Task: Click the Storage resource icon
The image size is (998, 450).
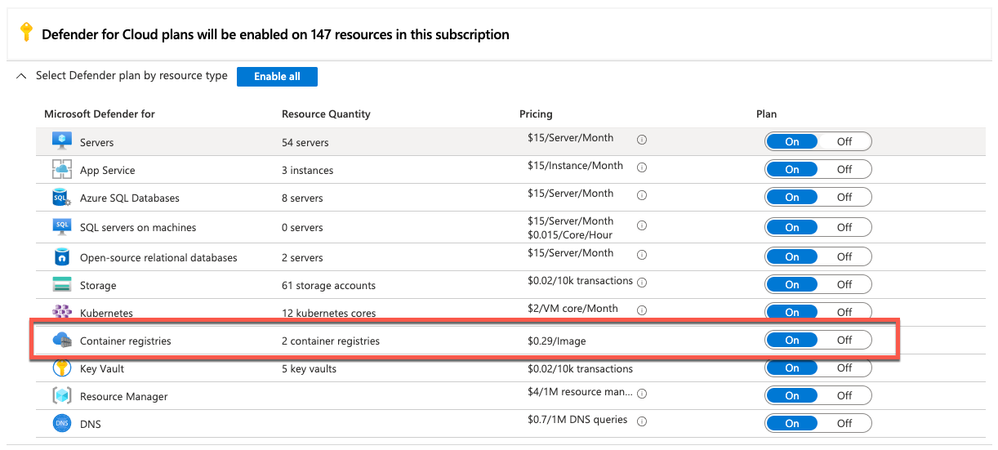Action: (61, 285)
